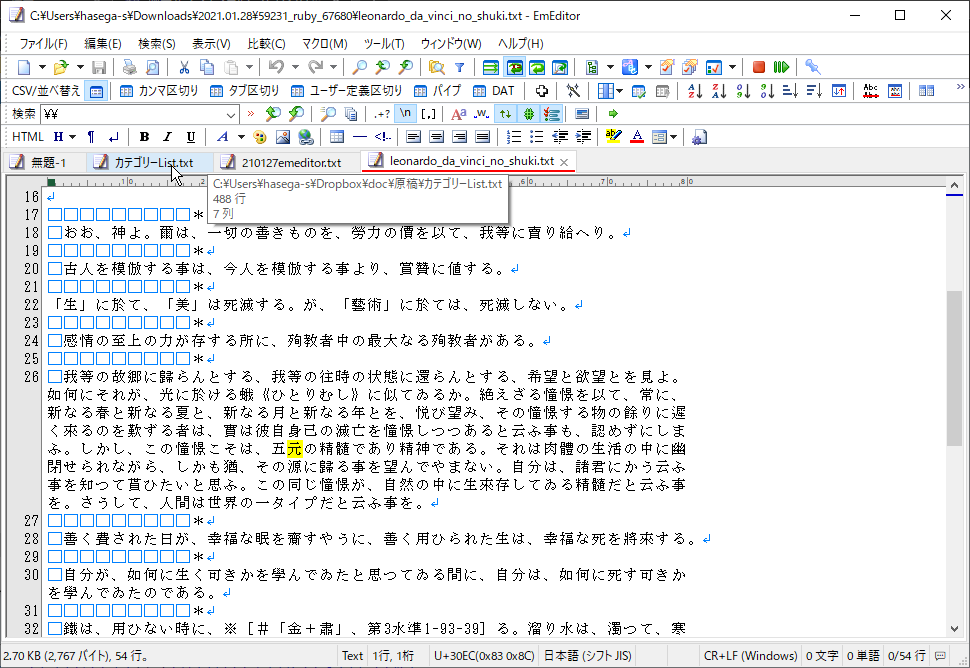Sort A to Z ascending
The image size is (970, 668).
695,91
